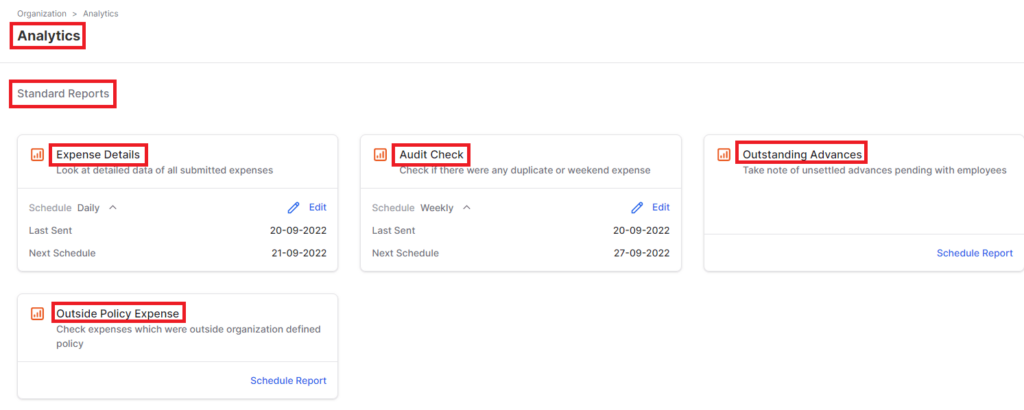Click pencil icon in Audit Check card
This screenshot has width=1024, height=410.
coord(637,208)
